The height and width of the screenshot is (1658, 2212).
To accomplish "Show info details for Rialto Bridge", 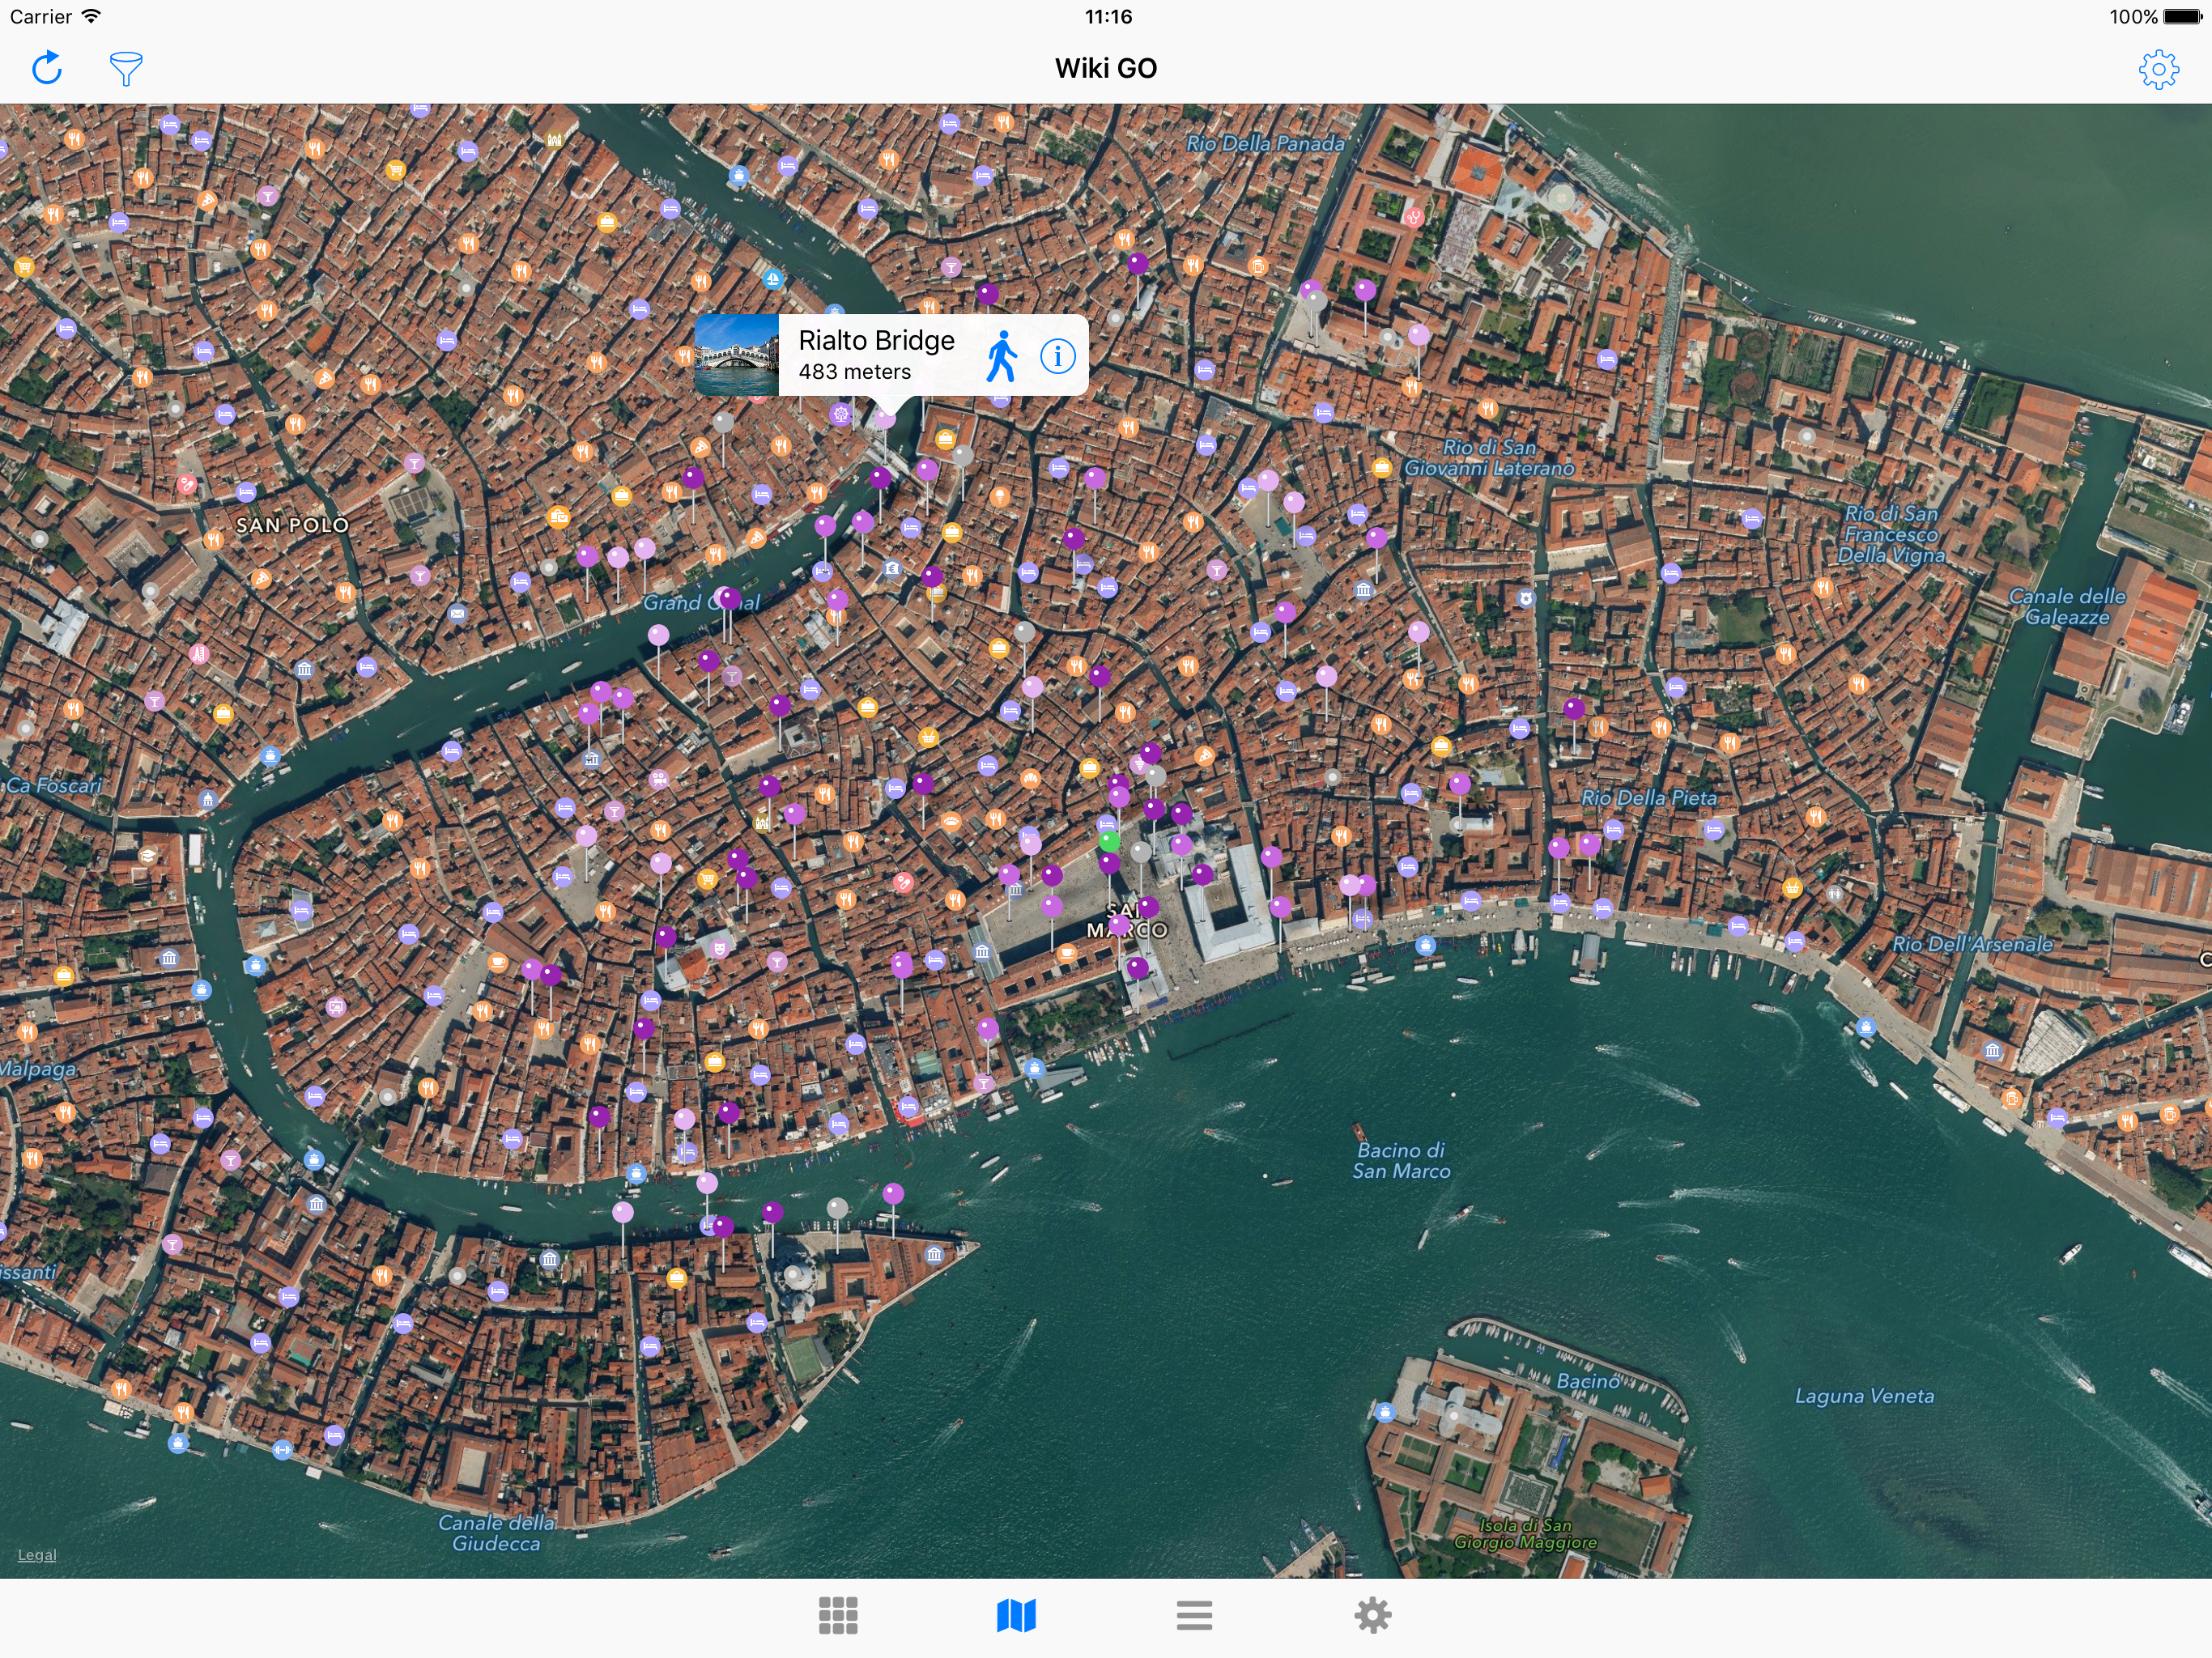I will coord(1058,356).
